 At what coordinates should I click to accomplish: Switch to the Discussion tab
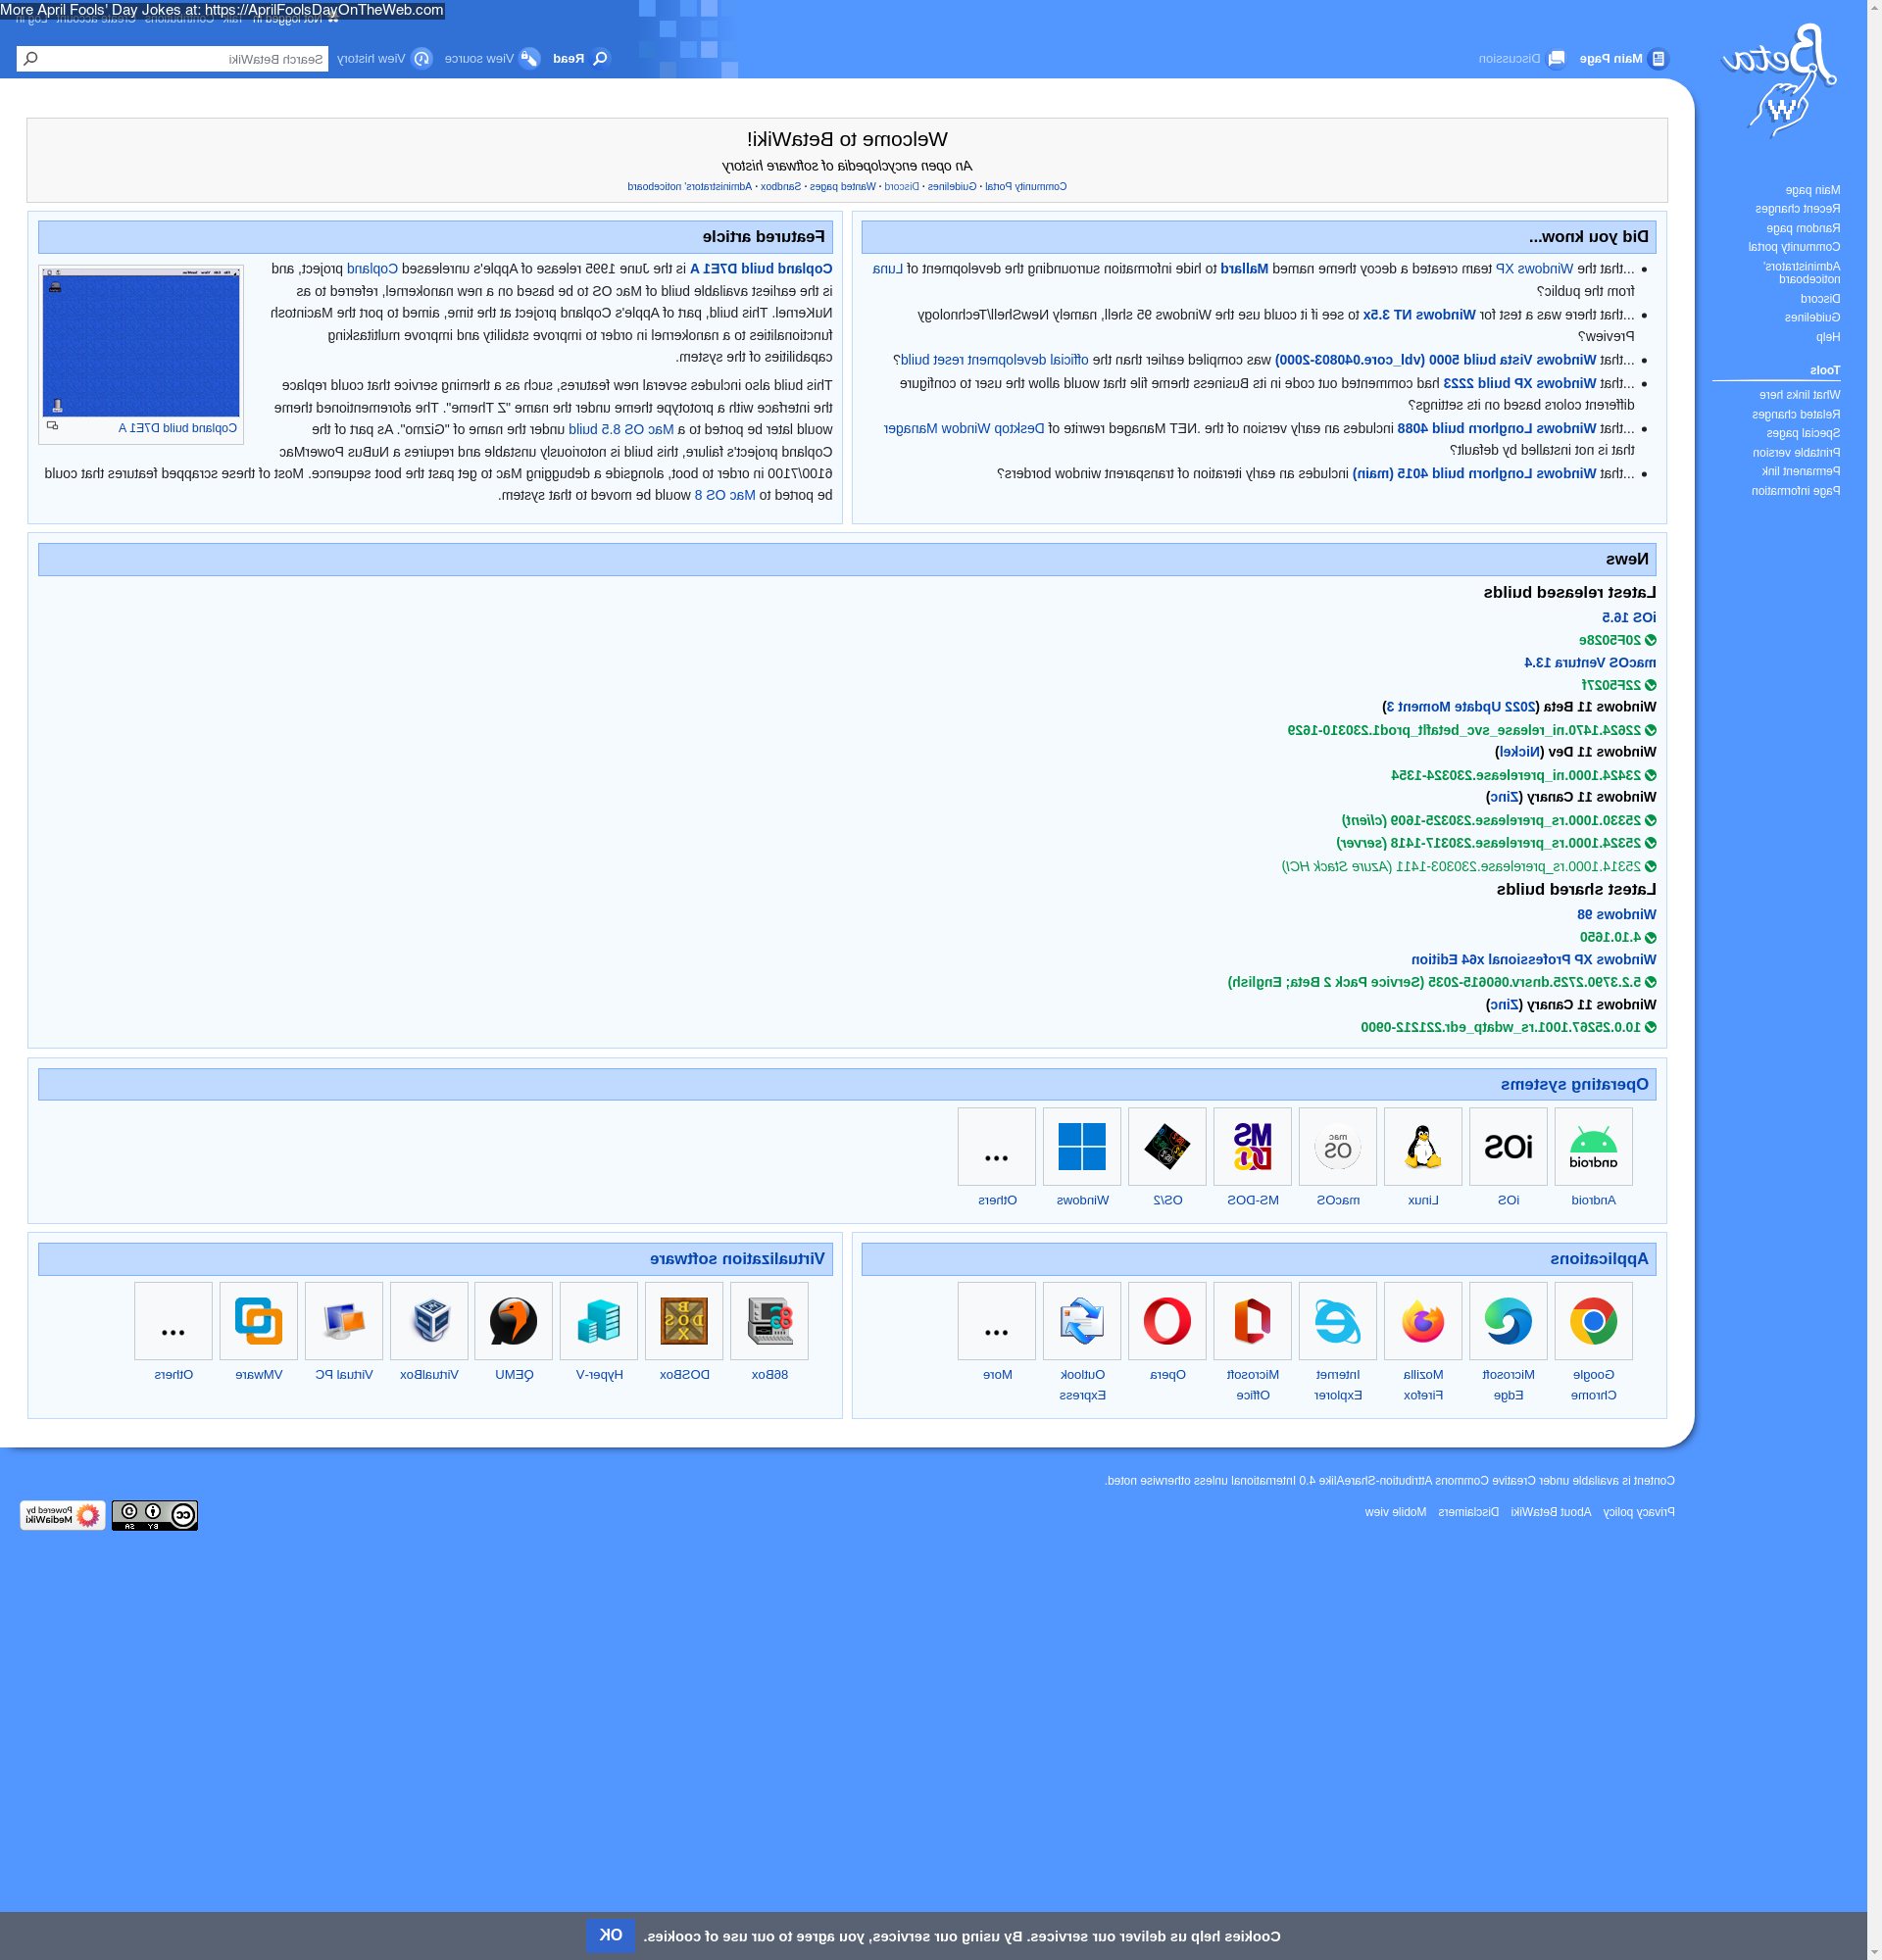click(x=1521, y=59)
